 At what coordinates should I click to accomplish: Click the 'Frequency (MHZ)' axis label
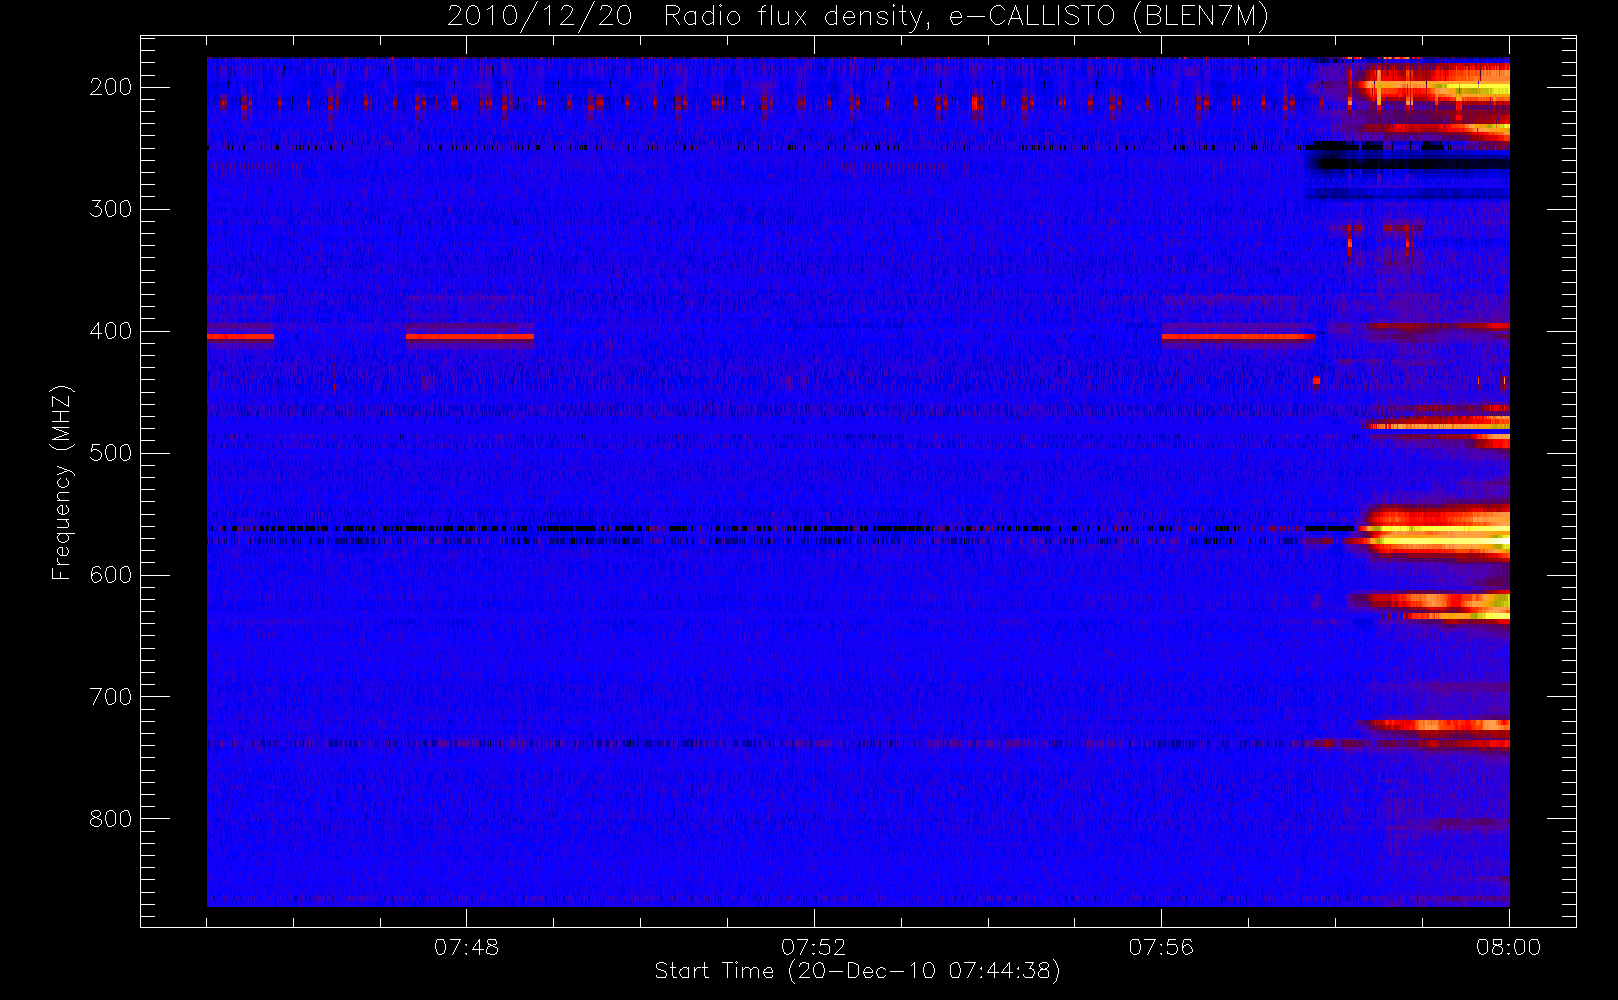[x=62, y=482]
